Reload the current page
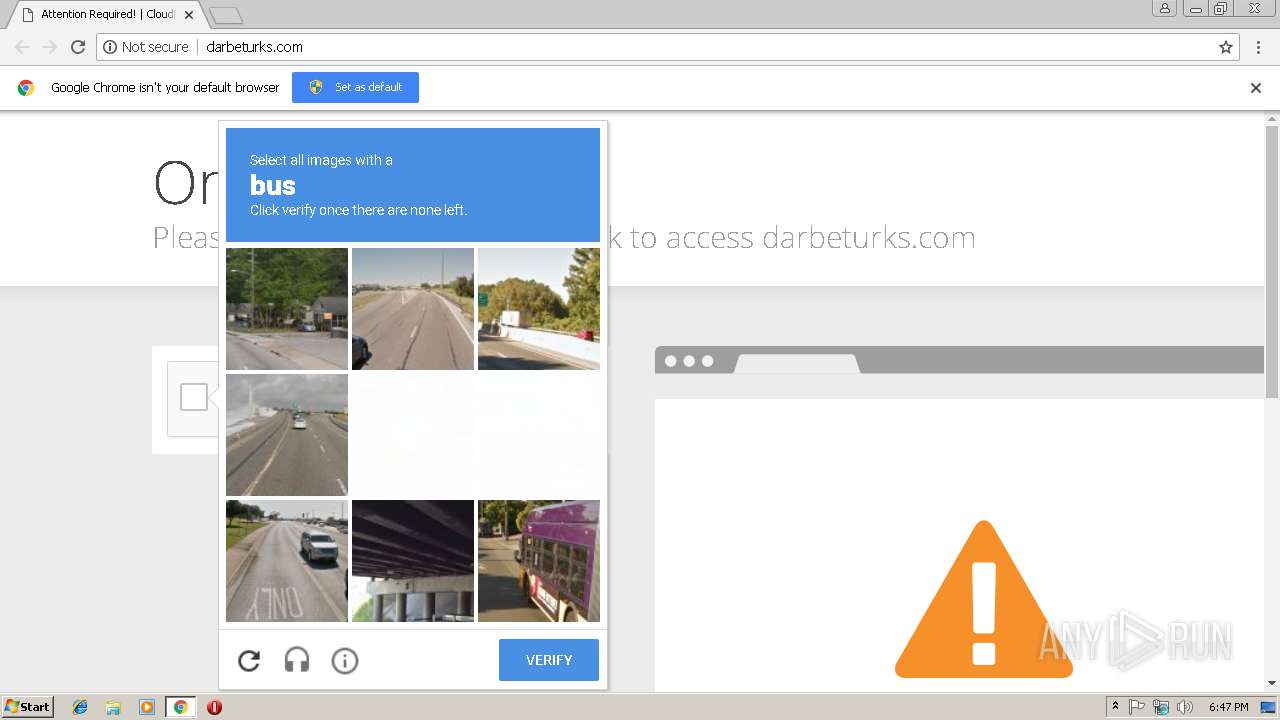This screenshot has width=1280, height=720. click(x=78, y=47)
